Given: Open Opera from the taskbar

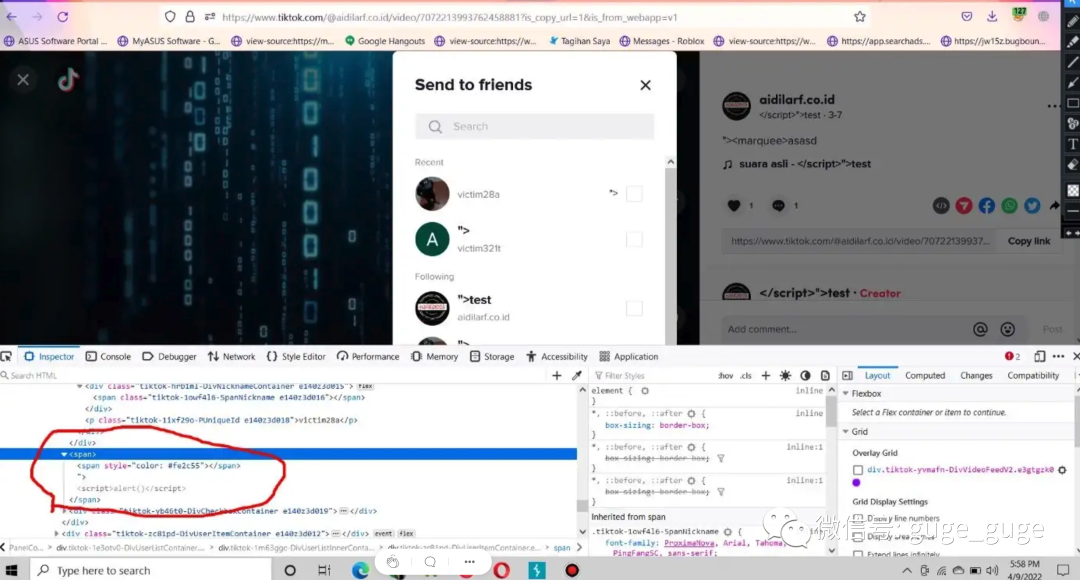Looking at the screenshot, I should click(x=501, y=570).
